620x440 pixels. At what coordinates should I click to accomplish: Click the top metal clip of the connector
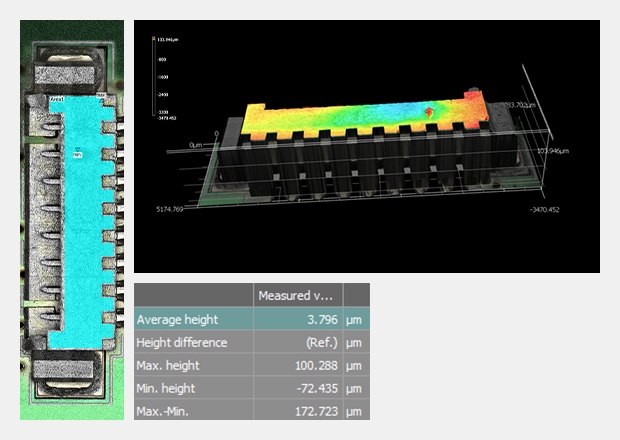[x=72, y=72]
